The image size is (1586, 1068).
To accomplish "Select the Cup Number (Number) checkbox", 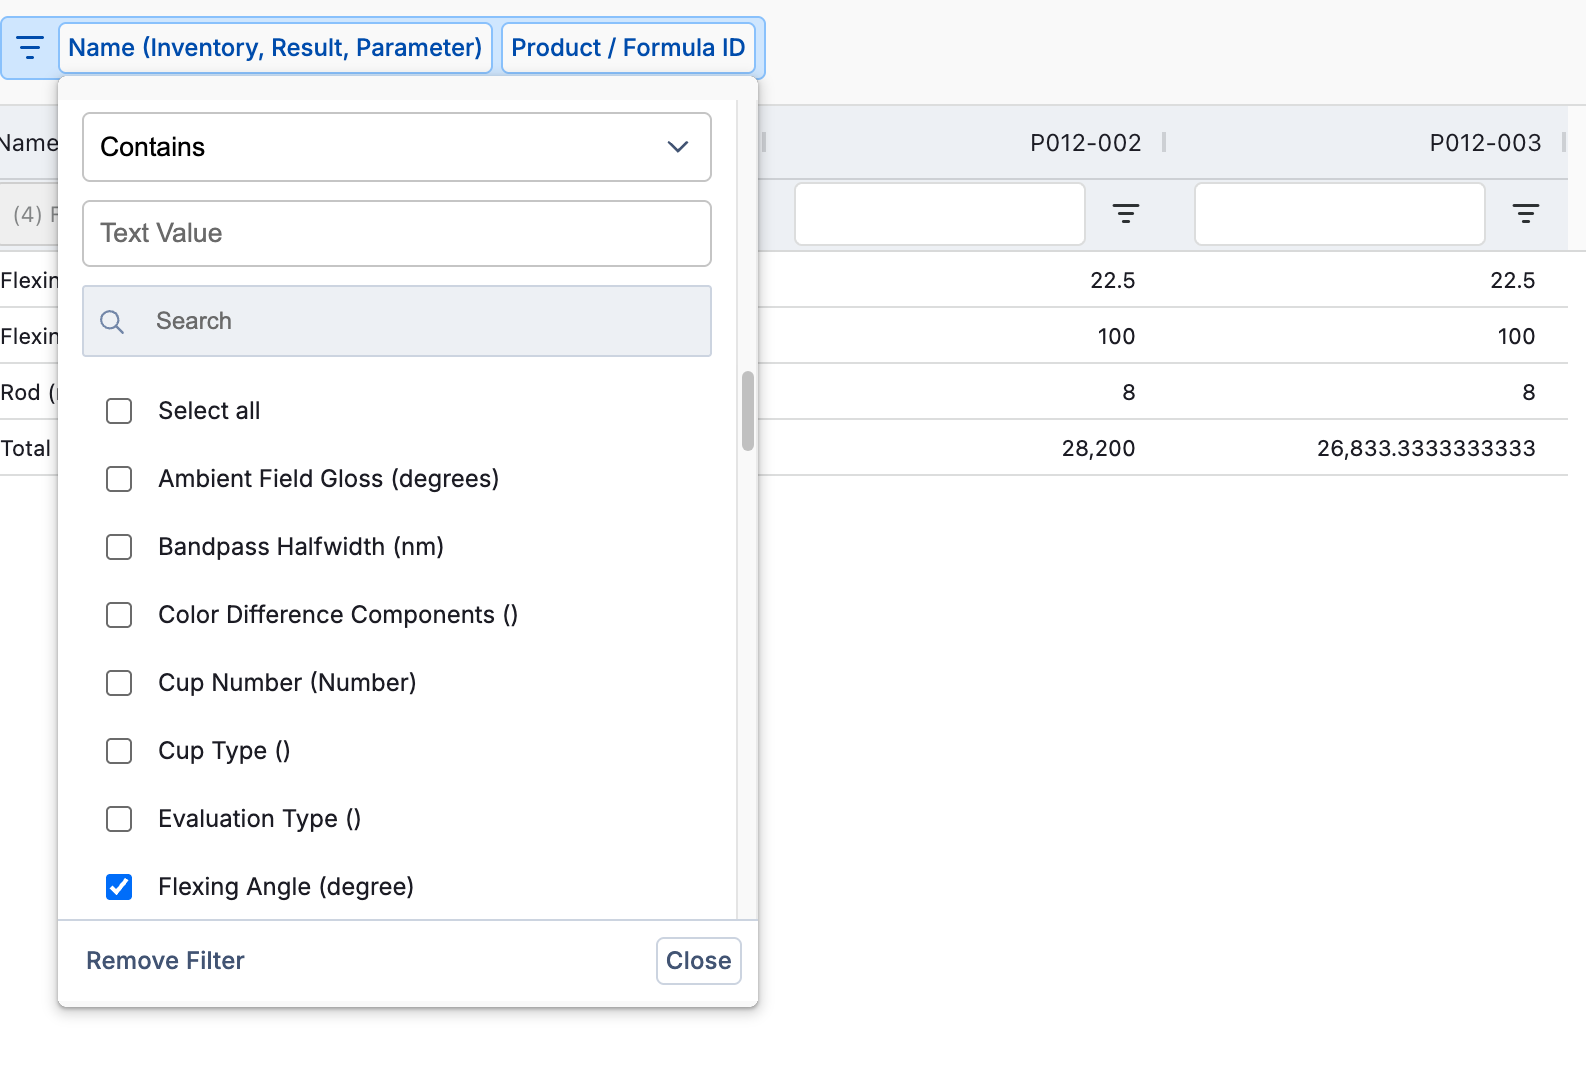I will (x=119, y=683).
